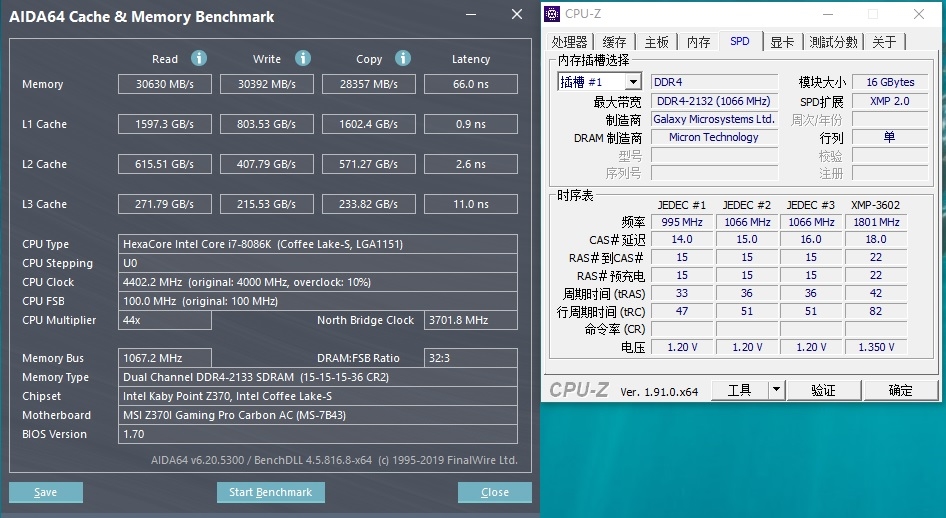Screen dimensions: 946x518
Task: Click the XMP-3602 CAS latency value 18.0
Action: pos(876,239)
